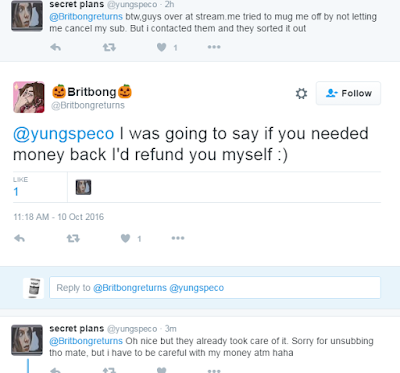The height and width of the screenshot is (373, 400).
Task: Retweet the top secret plans tweet
Action: coord(109,47)
